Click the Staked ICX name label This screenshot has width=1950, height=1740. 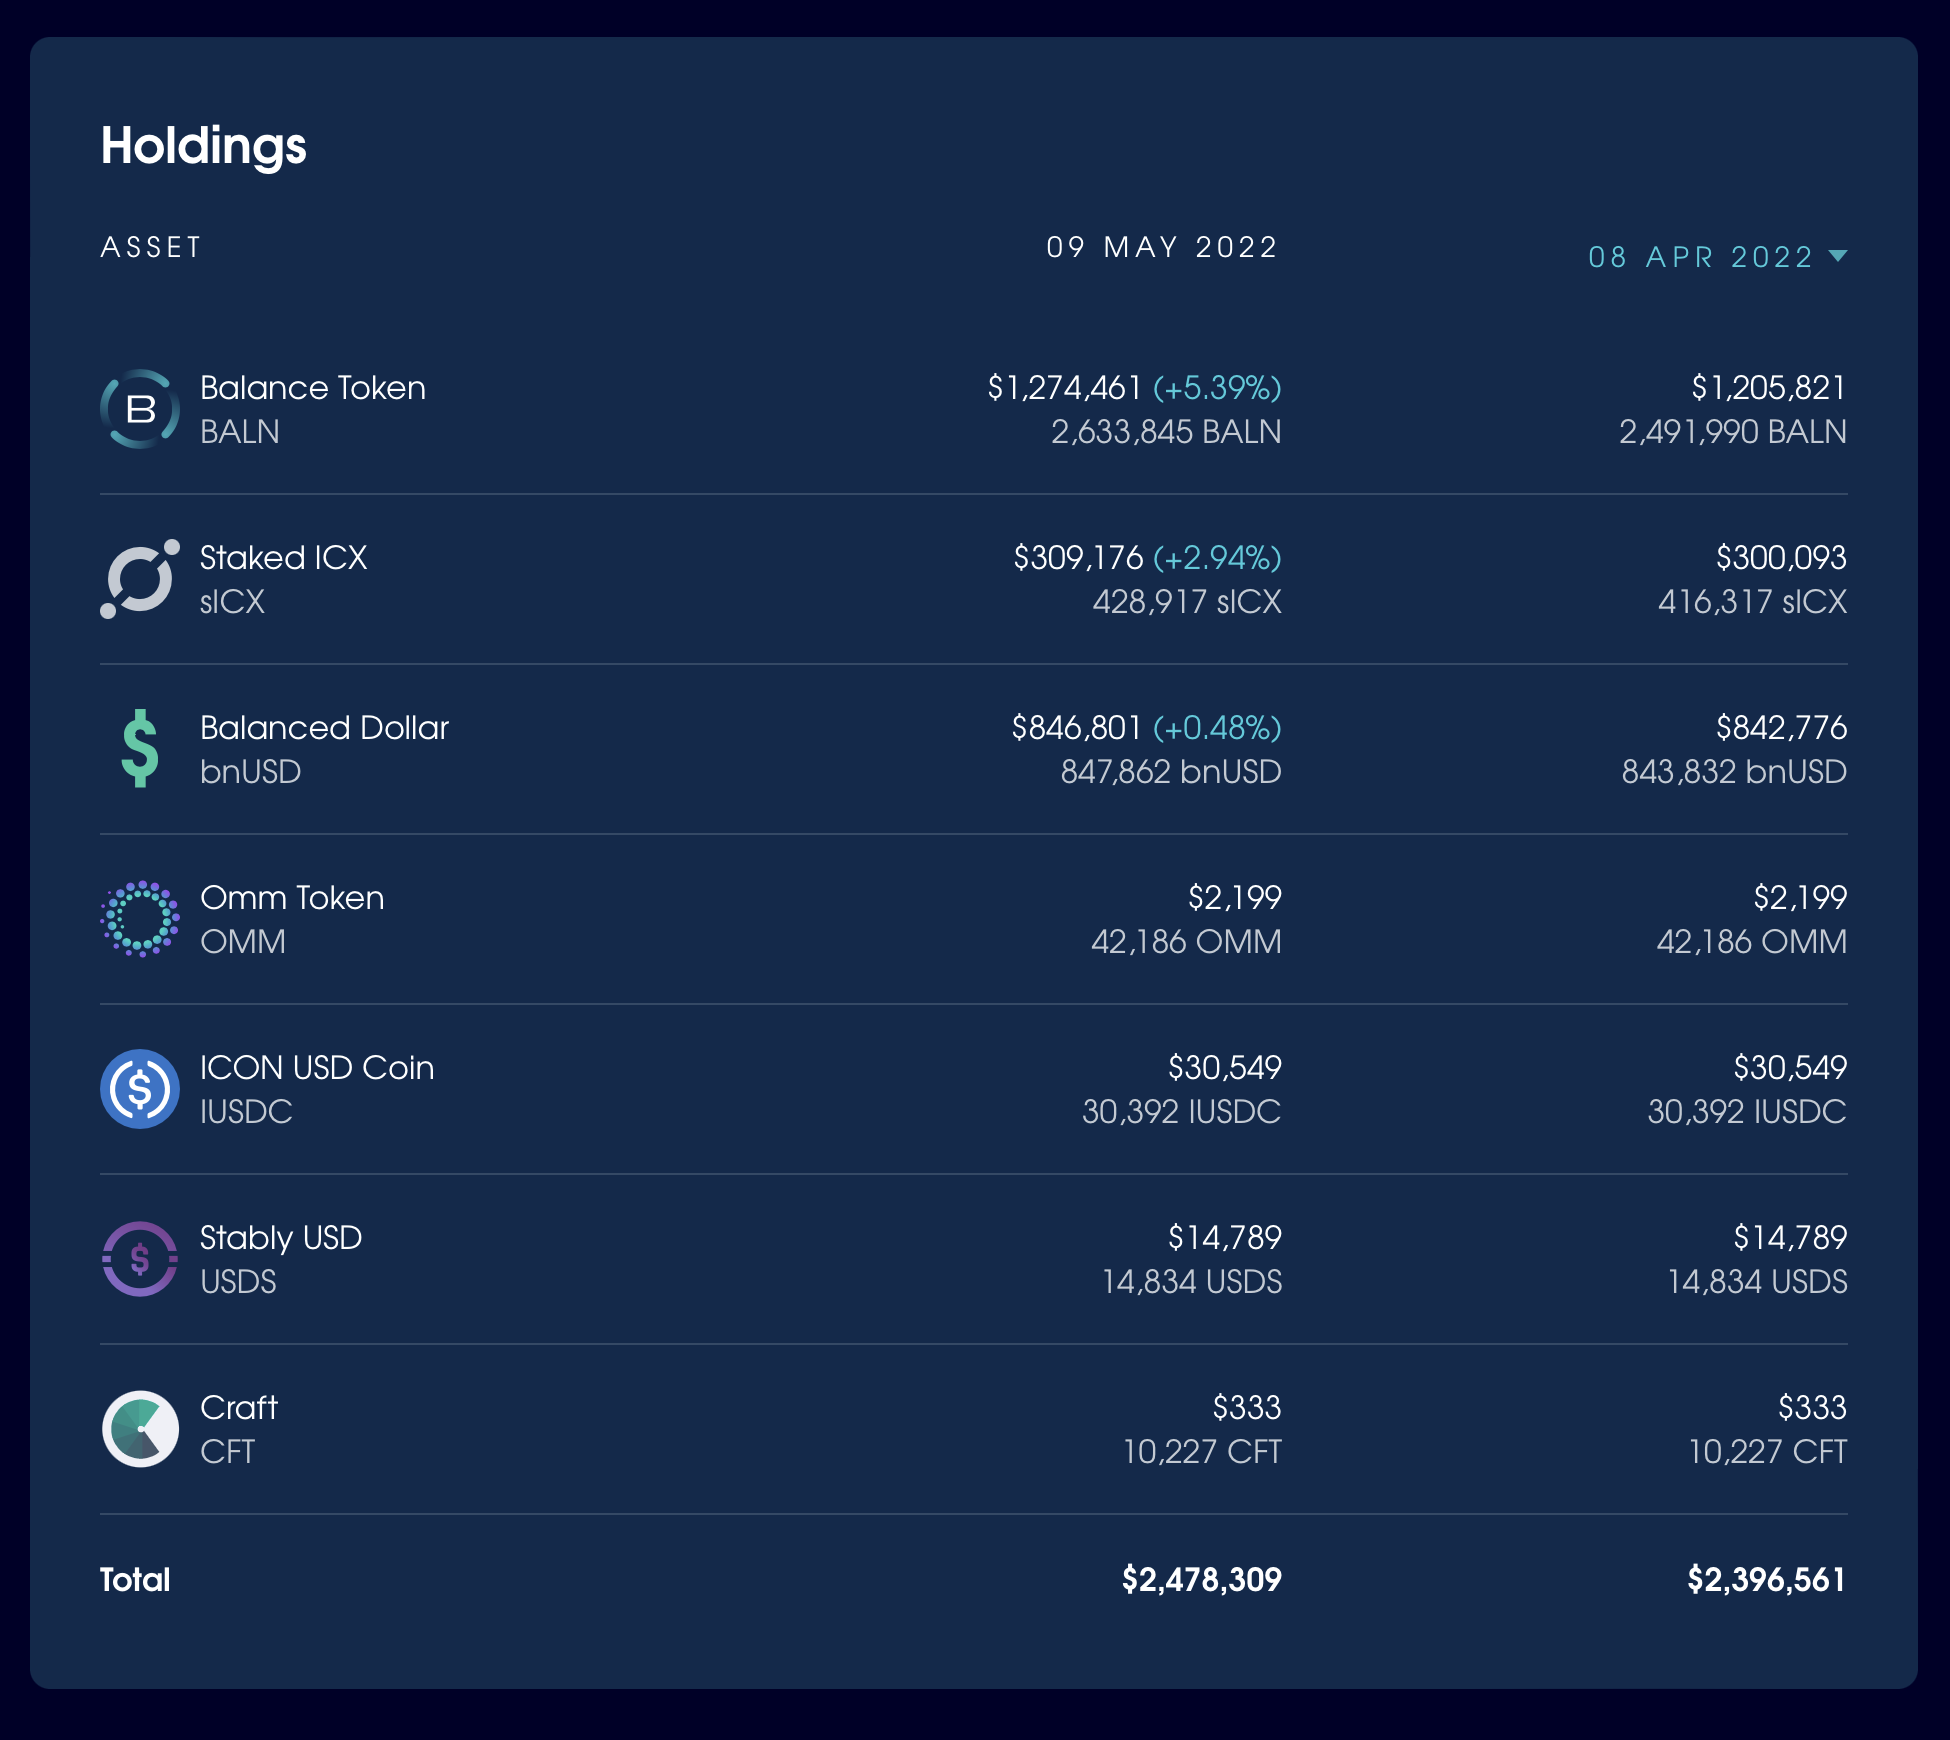pyautogui.click(x=283, y=558)
